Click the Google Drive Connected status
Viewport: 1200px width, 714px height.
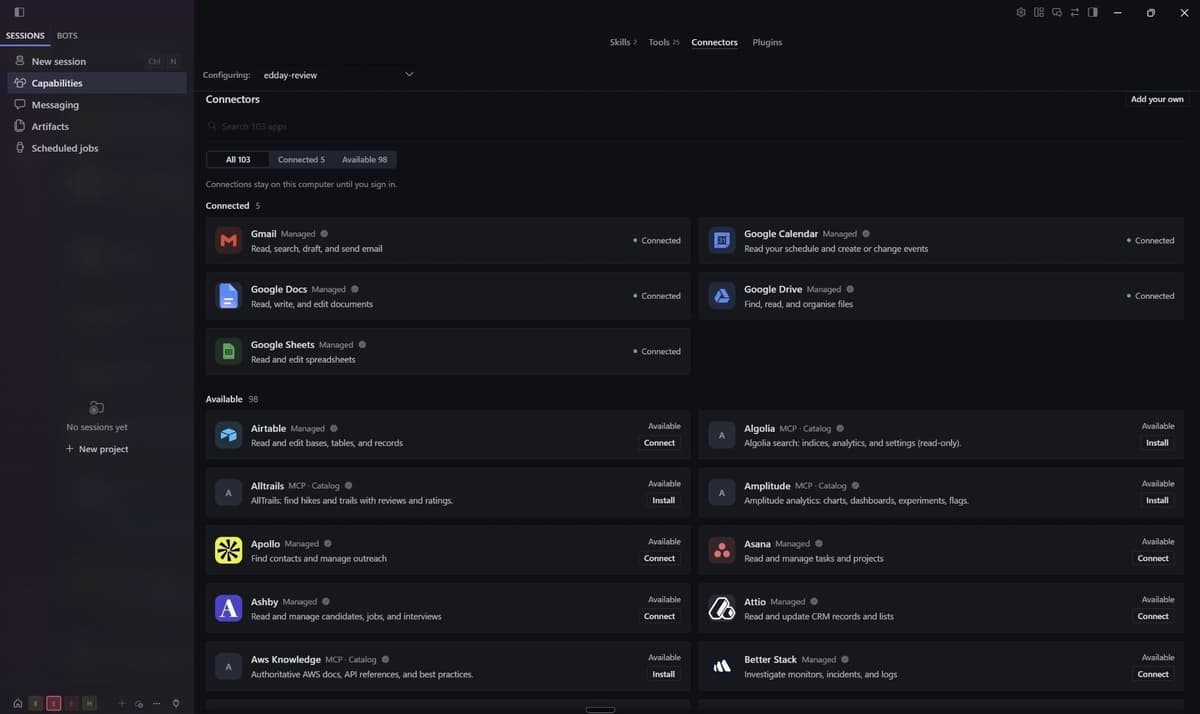click(1150, 296)
